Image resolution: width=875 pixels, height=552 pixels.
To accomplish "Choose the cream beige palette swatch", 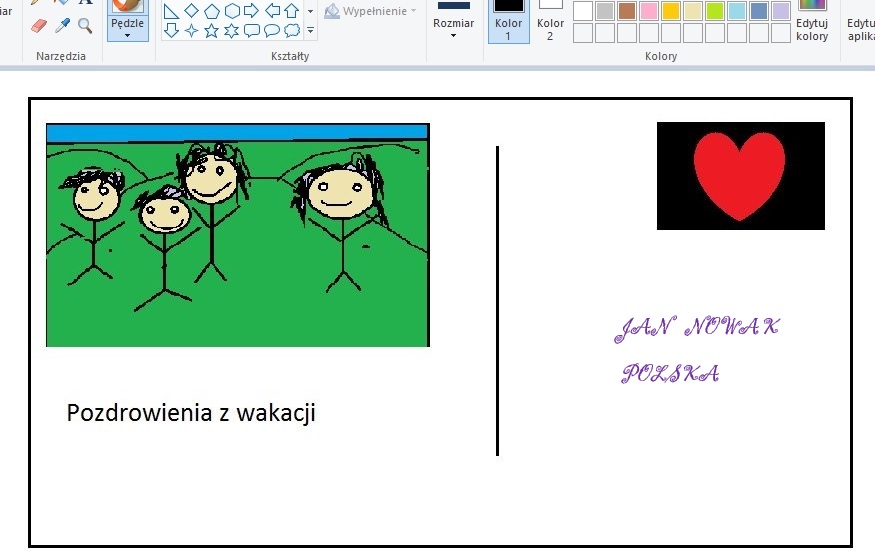I will 693,11.
